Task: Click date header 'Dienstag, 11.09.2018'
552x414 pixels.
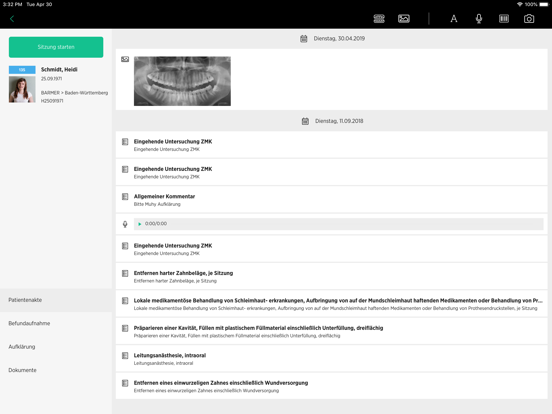Action: pos(339,121)
